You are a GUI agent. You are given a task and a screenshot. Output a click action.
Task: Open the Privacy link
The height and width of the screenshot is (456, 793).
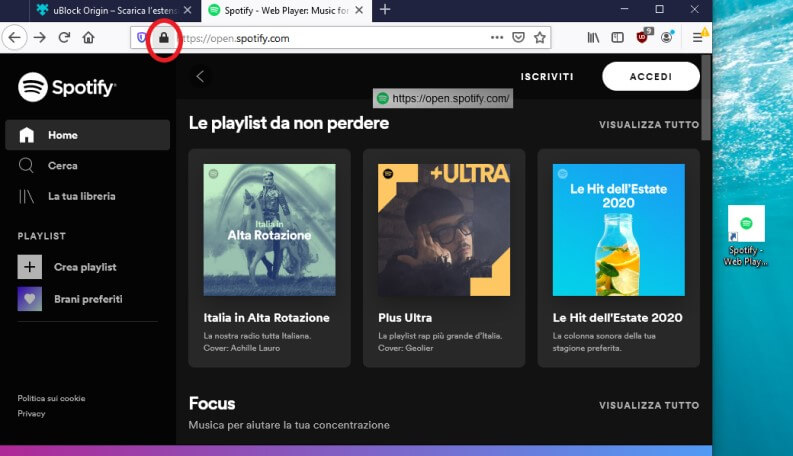point(31,414)
